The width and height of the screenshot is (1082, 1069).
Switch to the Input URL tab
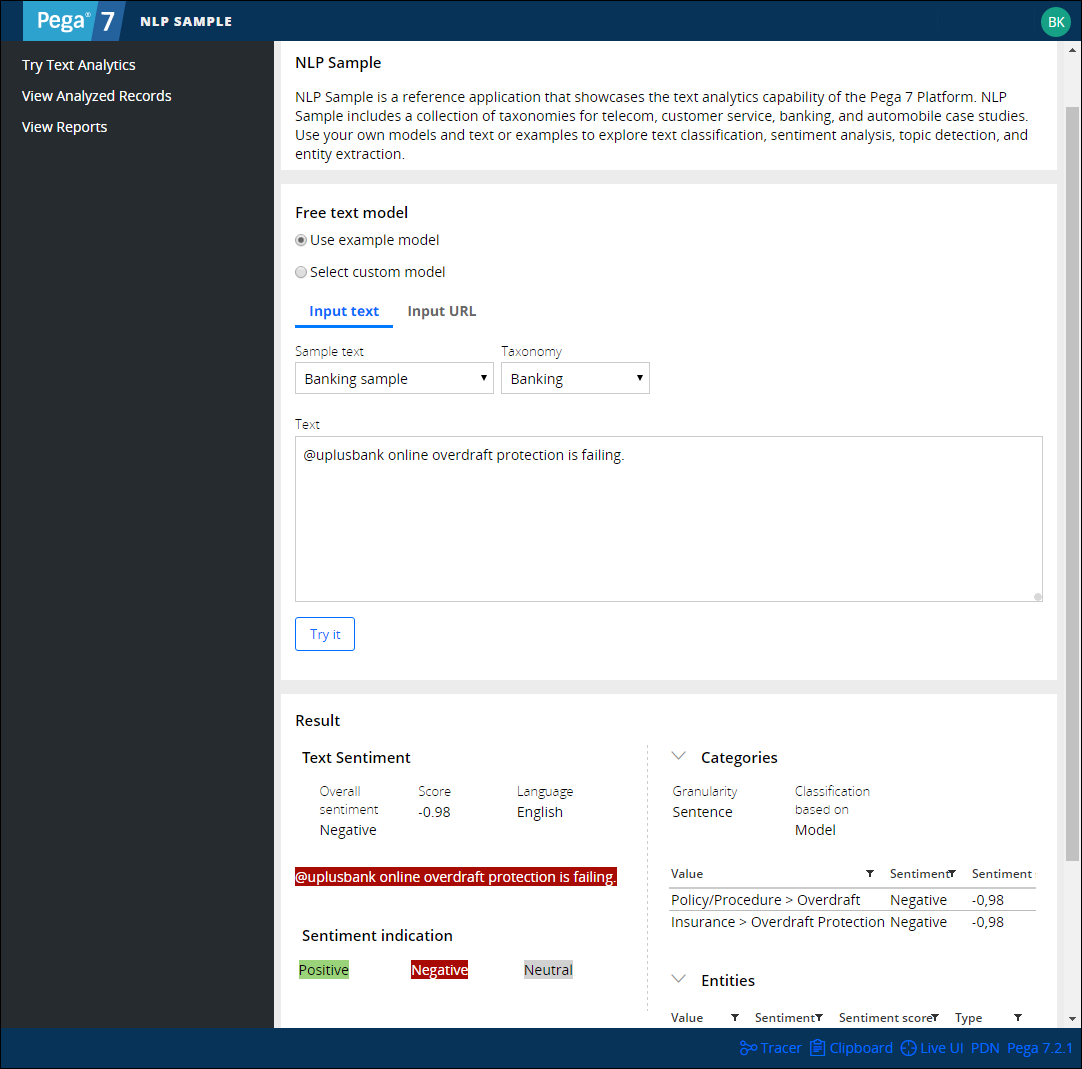pos(441,311)
